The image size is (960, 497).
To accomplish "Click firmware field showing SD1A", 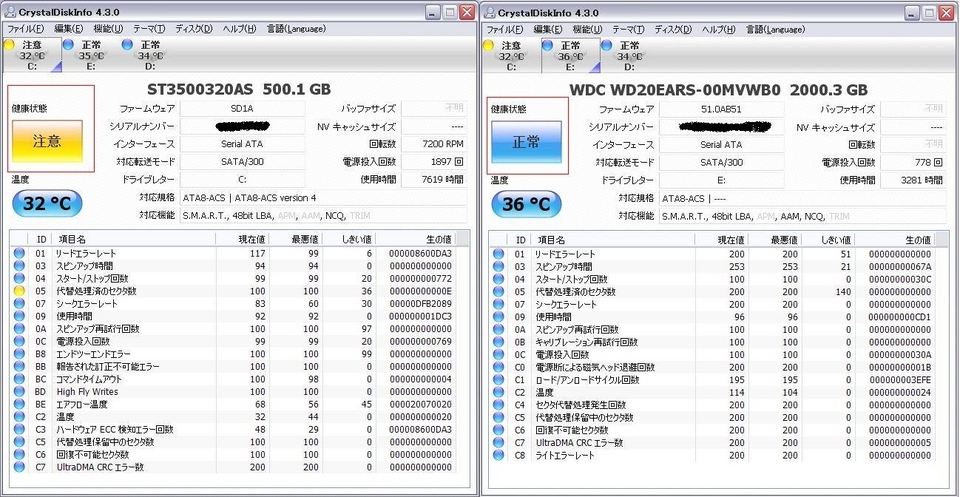I will [242, 109].
